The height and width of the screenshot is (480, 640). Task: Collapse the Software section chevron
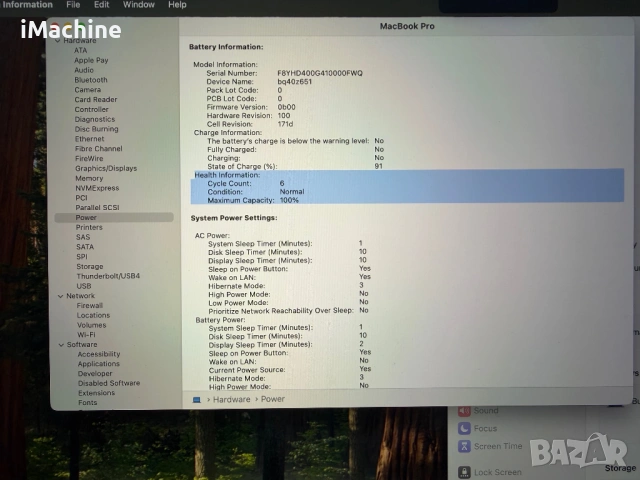[x=61, y=345]
